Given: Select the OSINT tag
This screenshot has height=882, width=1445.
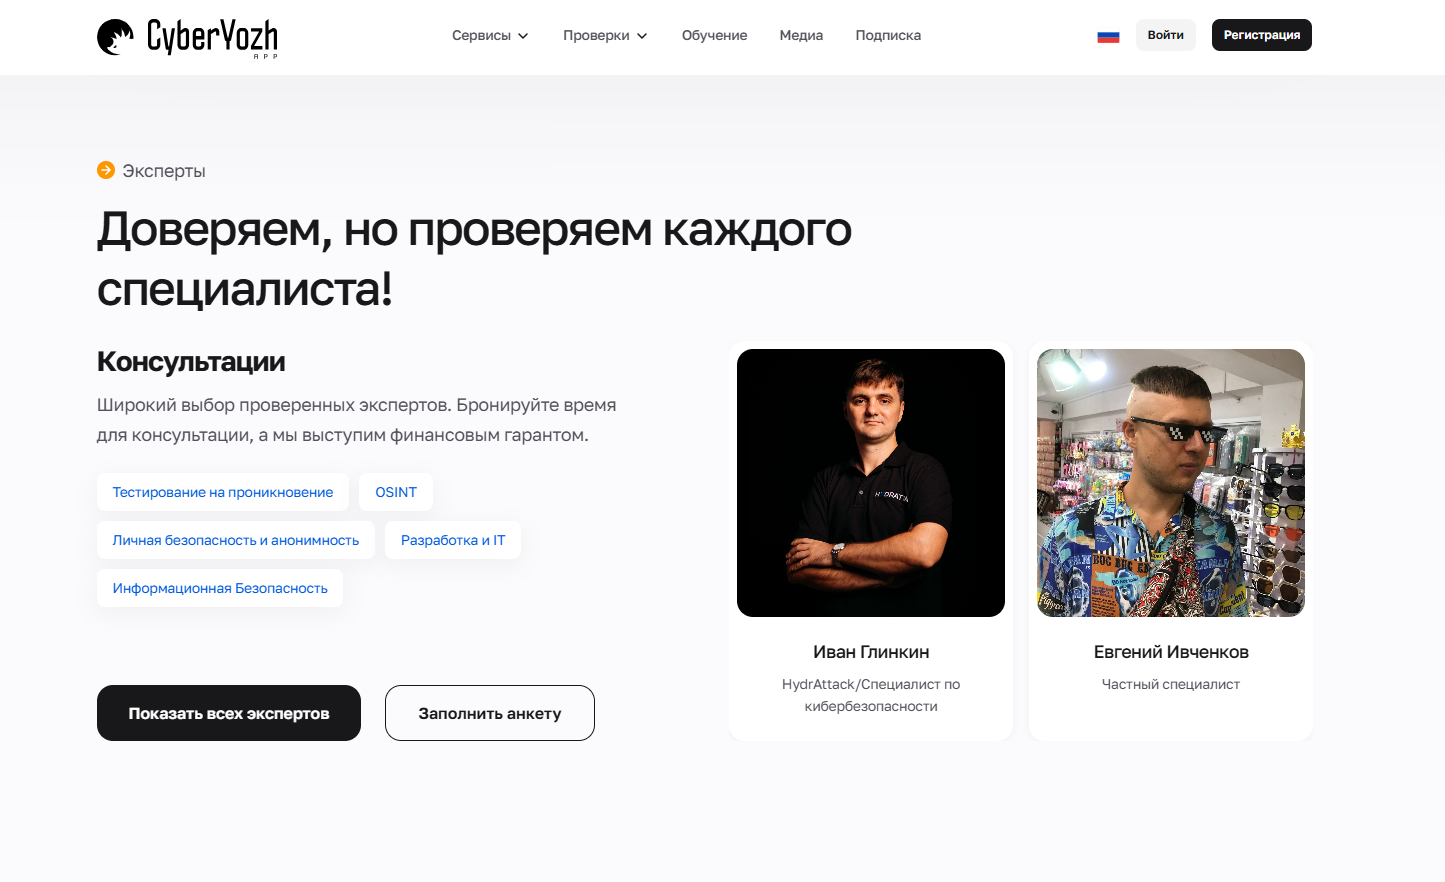Looking at the screenshot, I should pos(396,492).
